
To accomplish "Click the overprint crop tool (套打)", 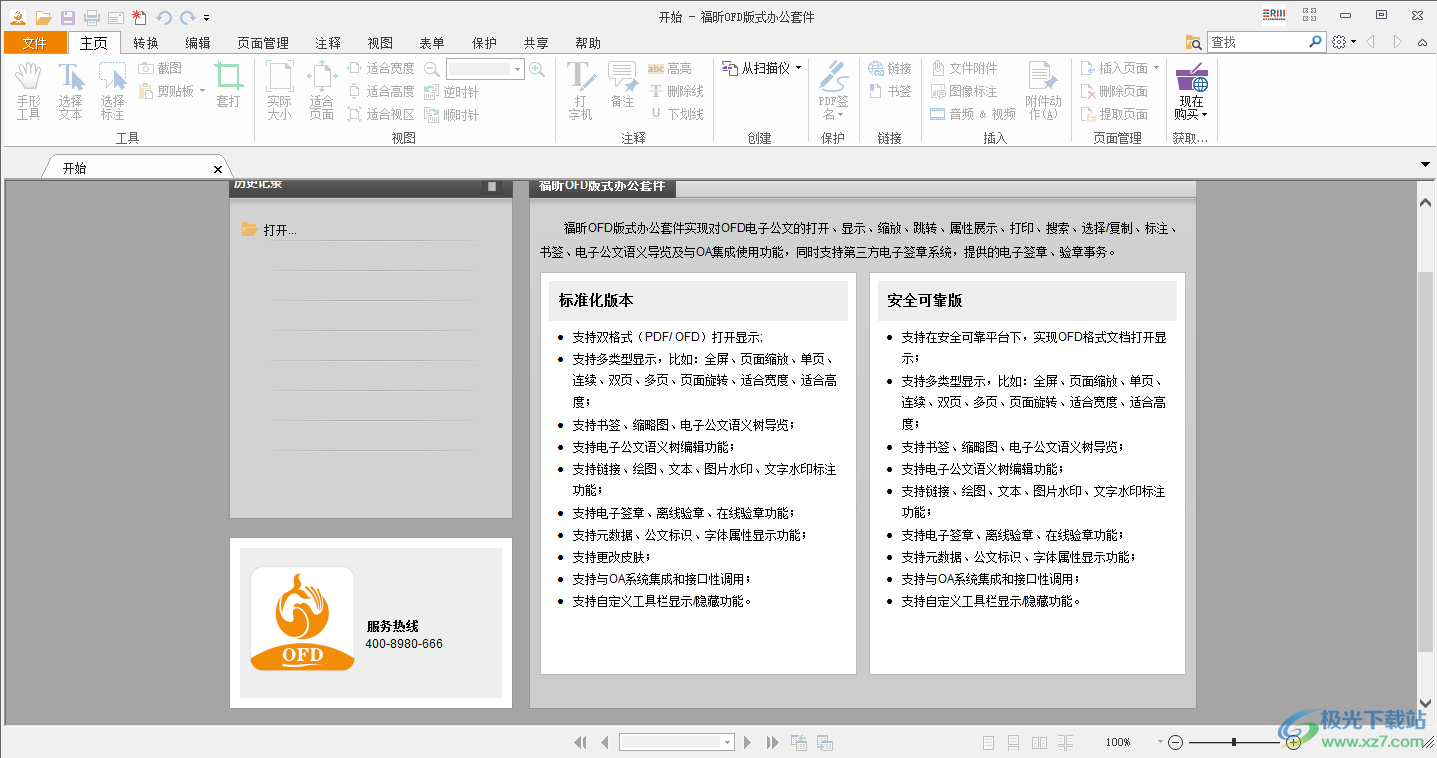I will point(229,84).
